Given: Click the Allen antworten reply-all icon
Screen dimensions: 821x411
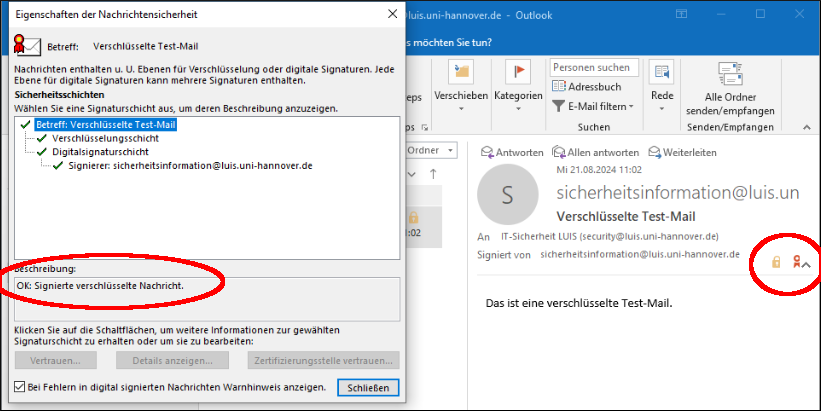Looking at the screenshot, I should pos(559,152).
